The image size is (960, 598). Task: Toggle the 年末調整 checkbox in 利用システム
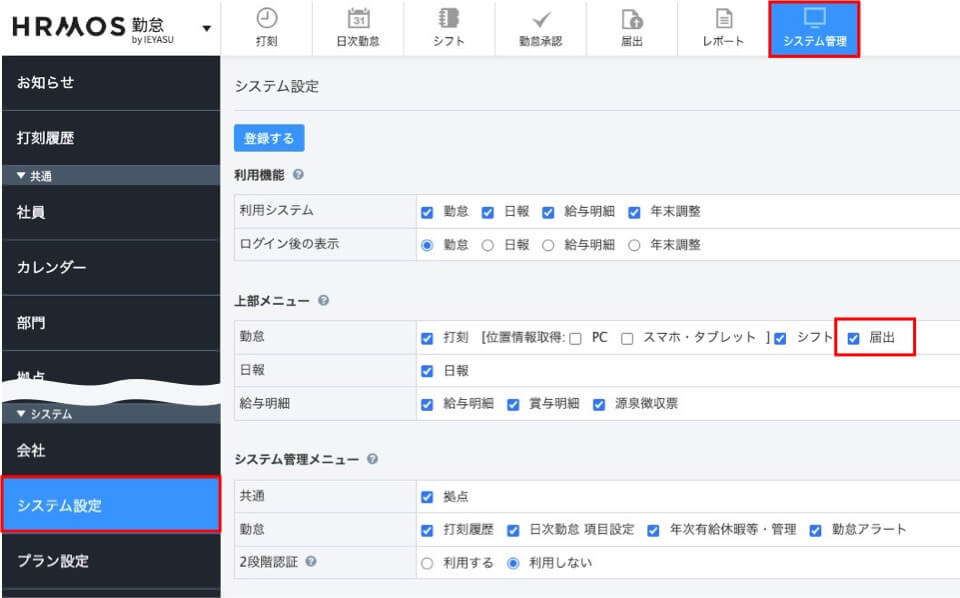[634, 212]
